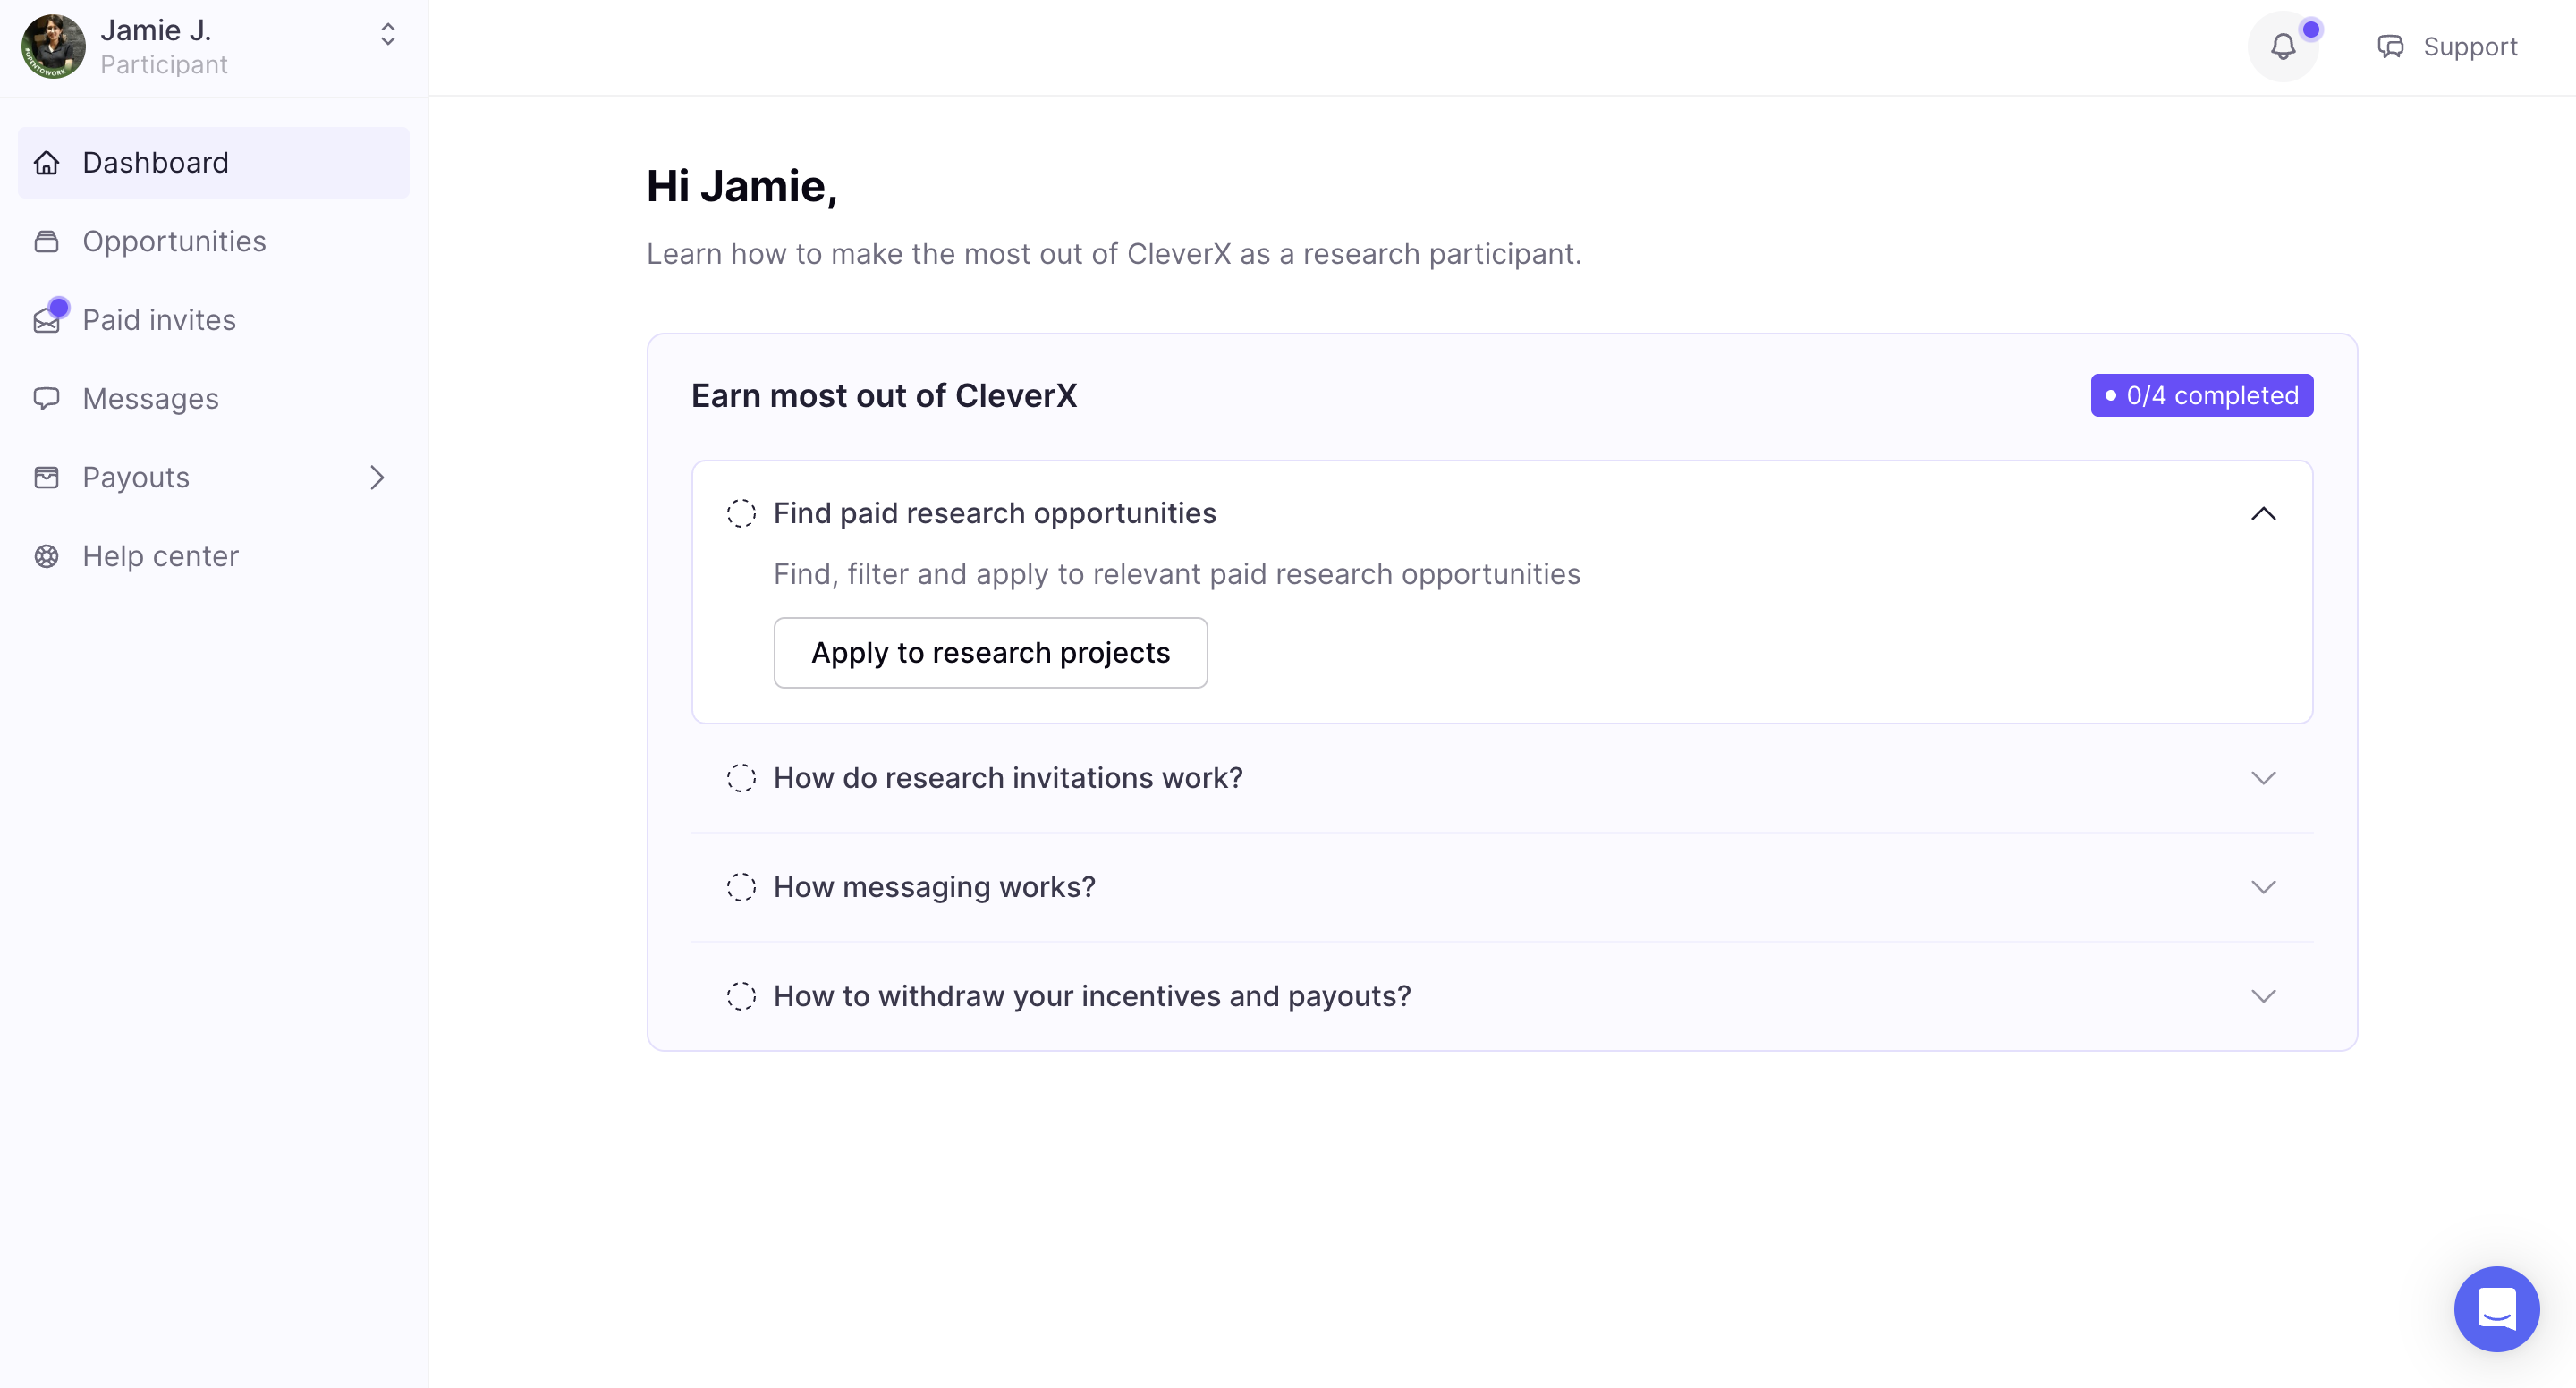Click the Paid invites envelope icon

pos(47,320)
